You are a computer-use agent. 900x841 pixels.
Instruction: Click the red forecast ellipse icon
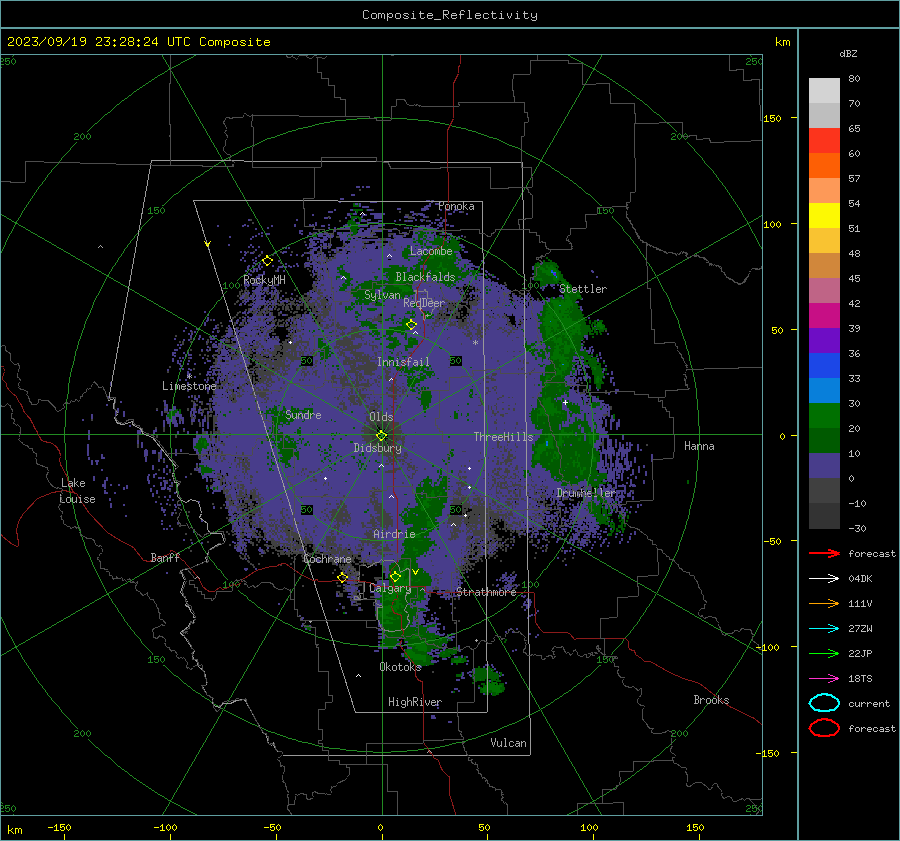[x=824, y=728]
